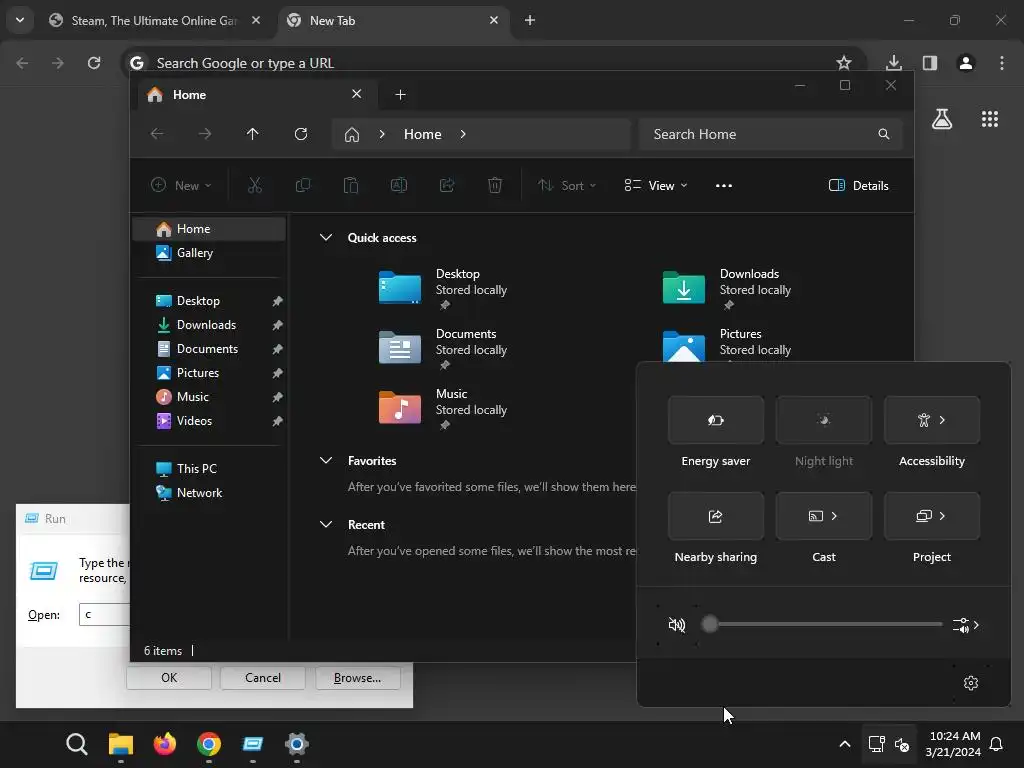Image resolution: width=1024 pixels, height=768 pixels.
Task: Open the Run app icon on taskbar
Action: (253, 744)
